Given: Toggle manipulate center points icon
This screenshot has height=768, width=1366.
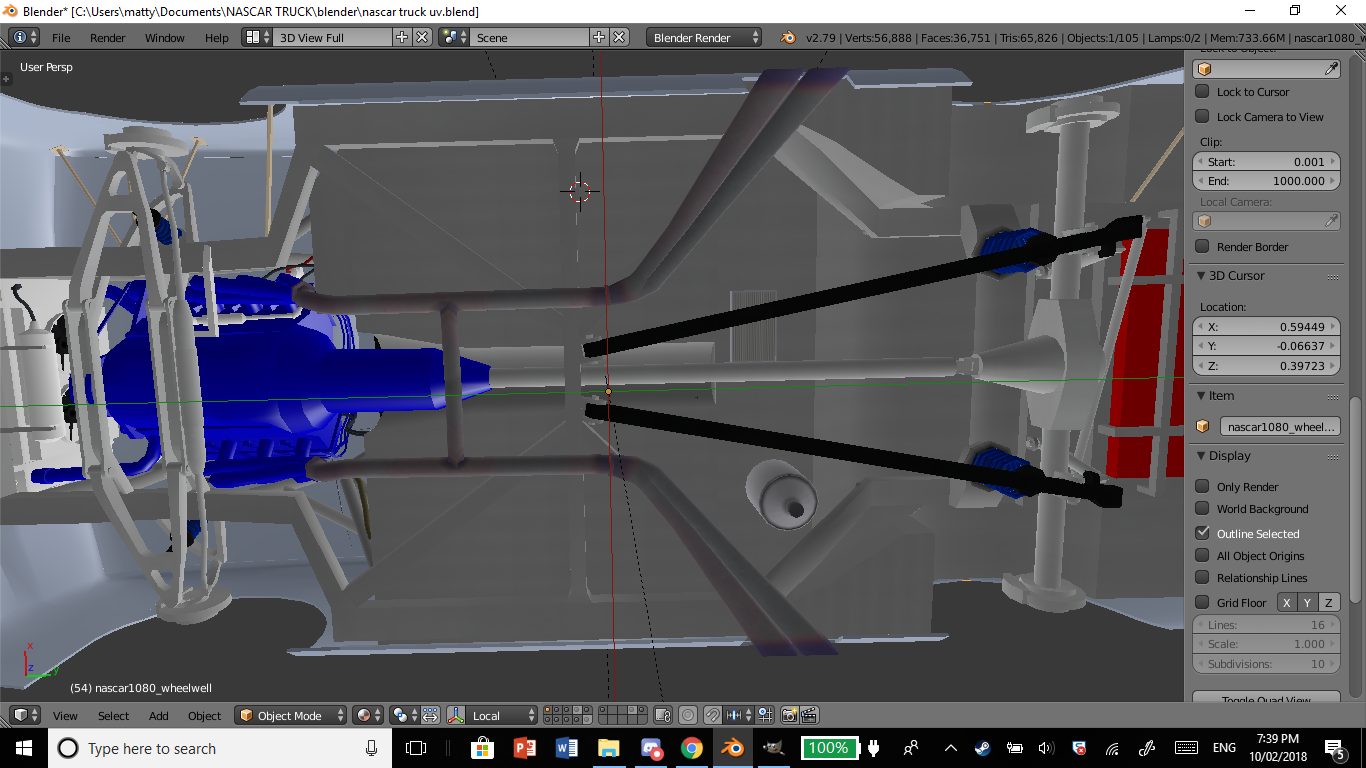Looking at the screenshot, I should [430, 715].
